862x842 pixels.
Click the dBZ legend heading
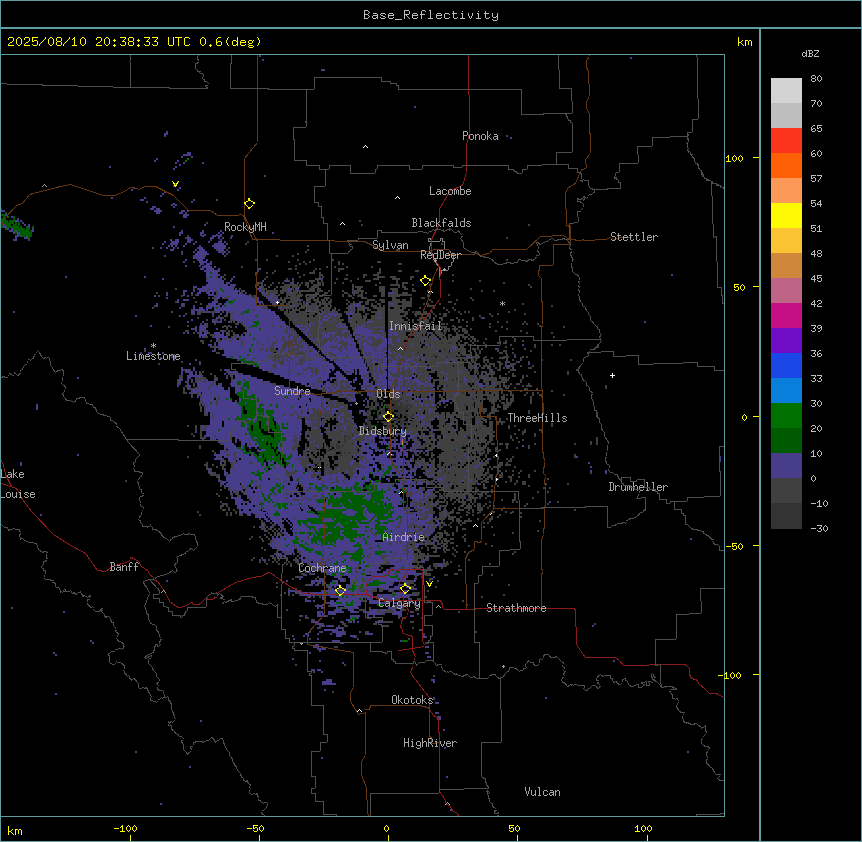(810, 53)
